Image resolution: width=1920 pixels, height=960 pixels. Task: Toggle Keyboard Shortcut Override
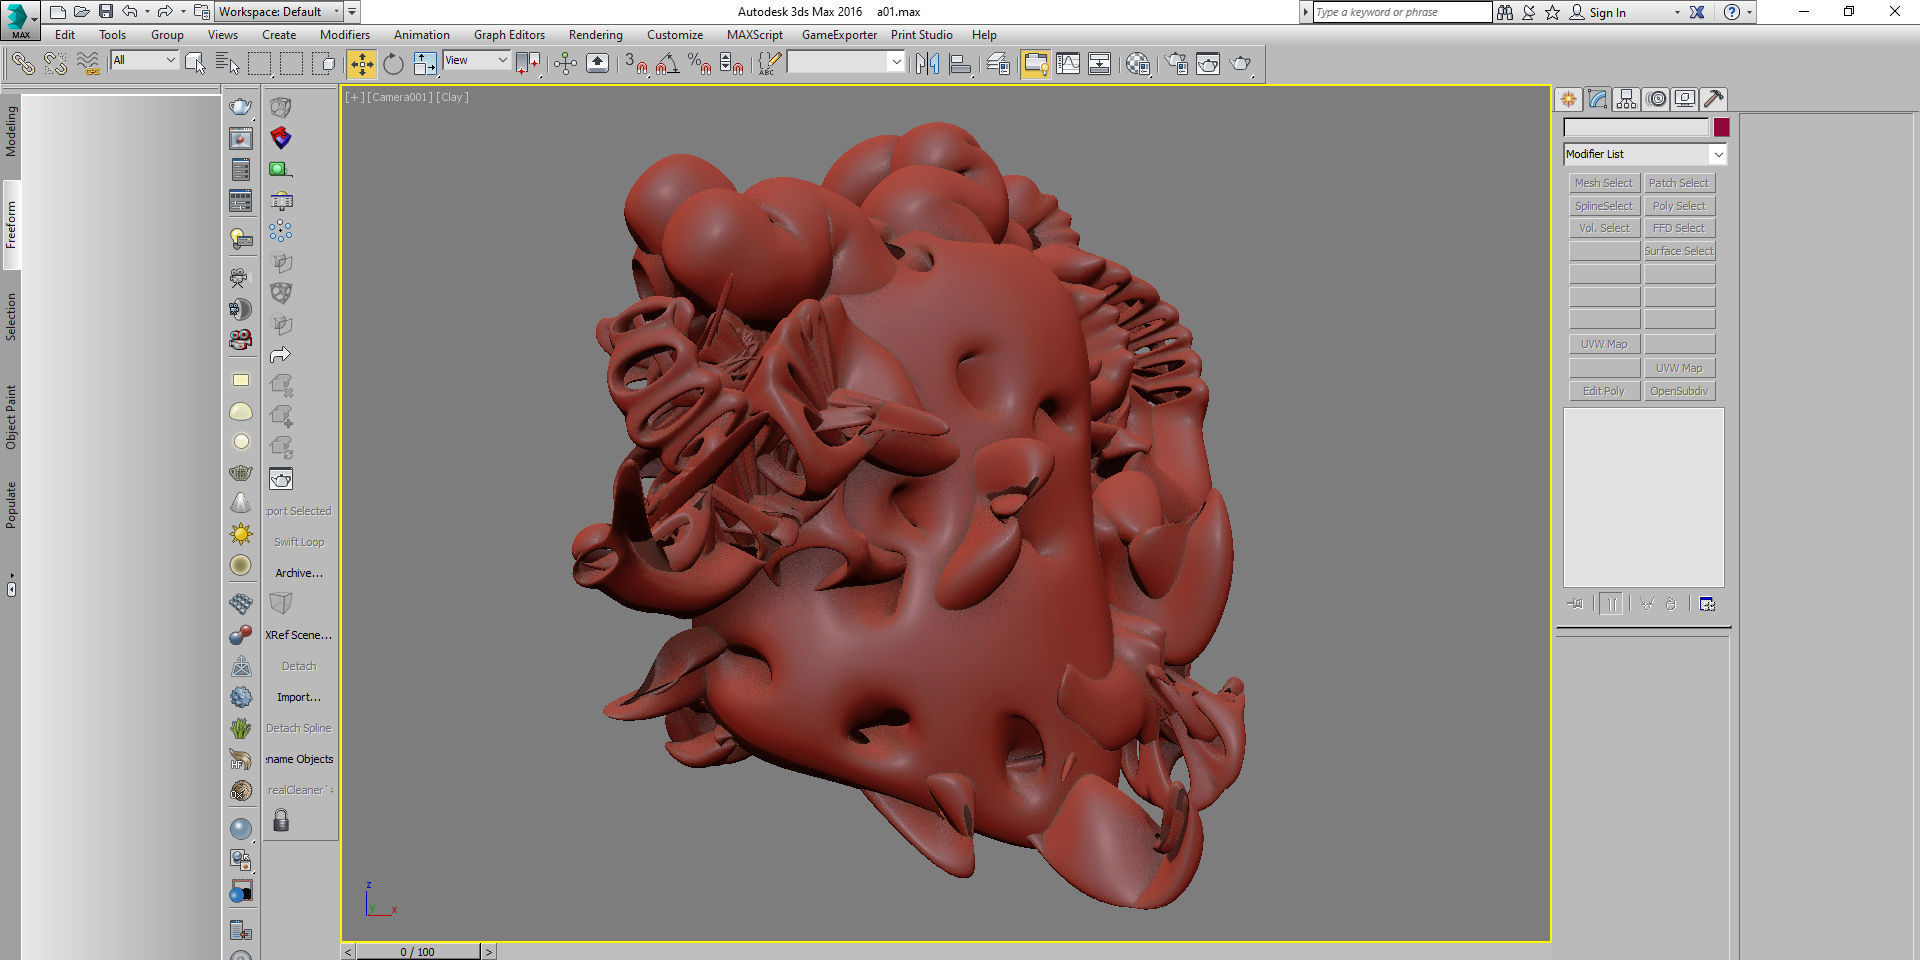(x=597, y=64)
